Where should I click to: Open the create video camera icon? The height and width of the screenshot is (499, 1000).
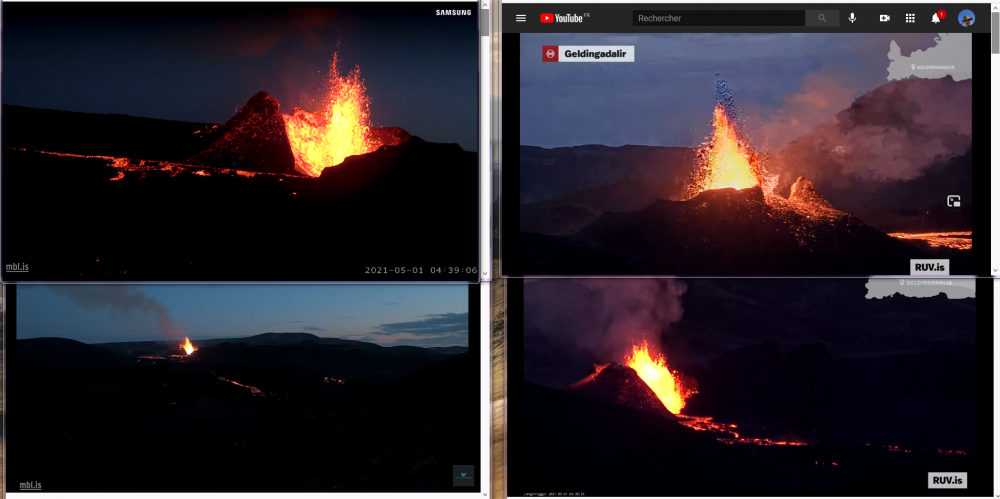884,18
